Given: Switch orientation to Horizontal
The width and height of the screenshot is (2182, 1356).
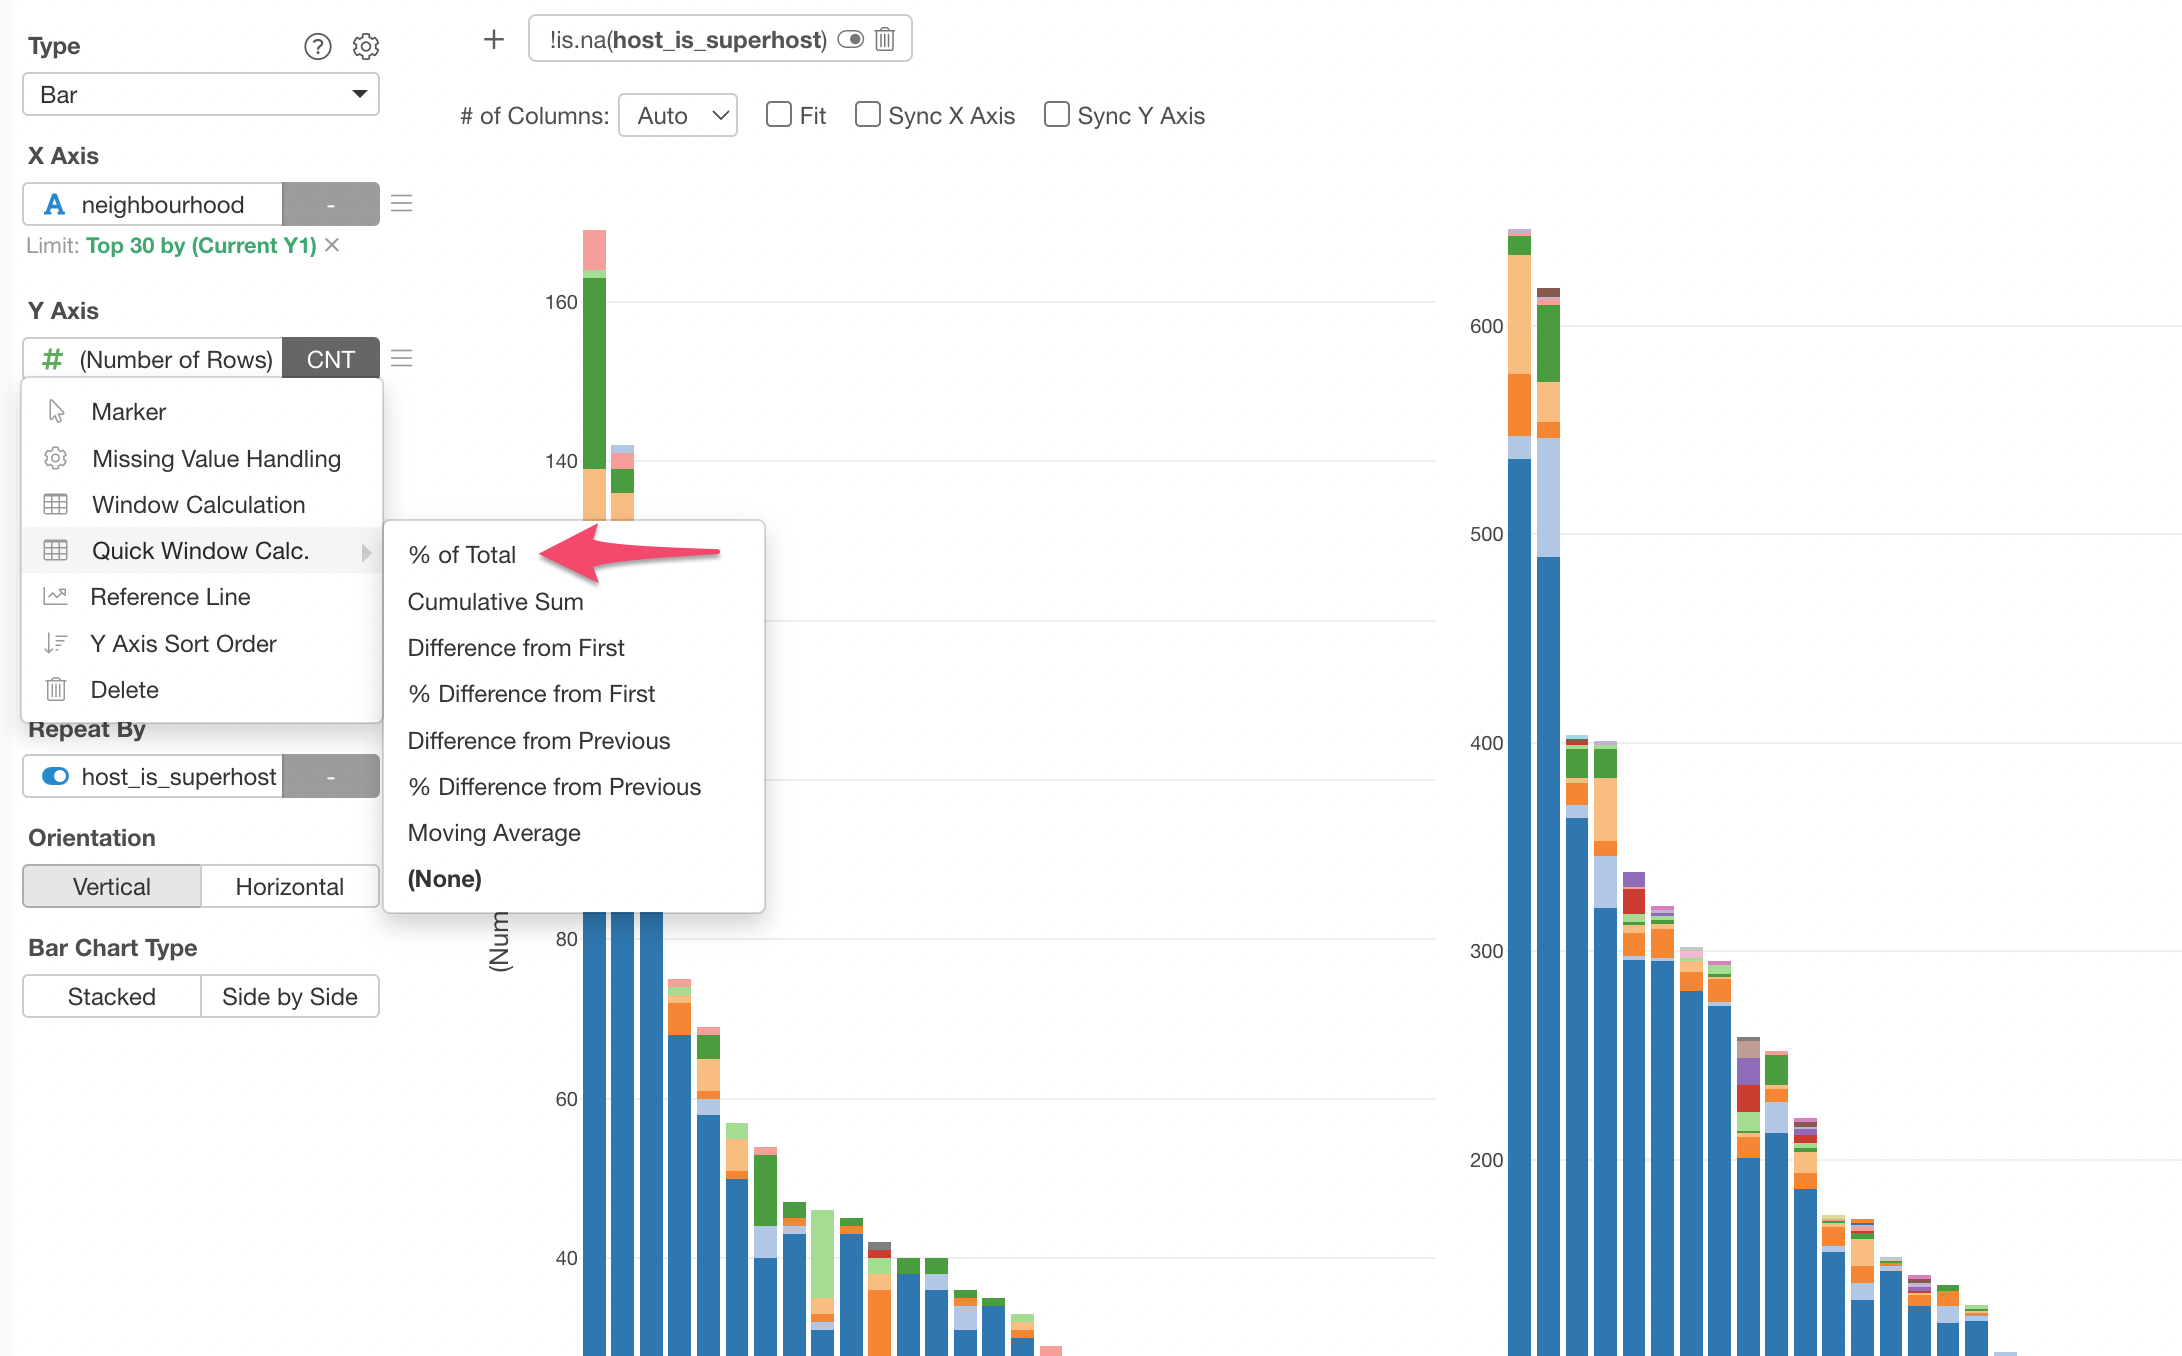Looking at the screenshot, I should pos(289,886).
